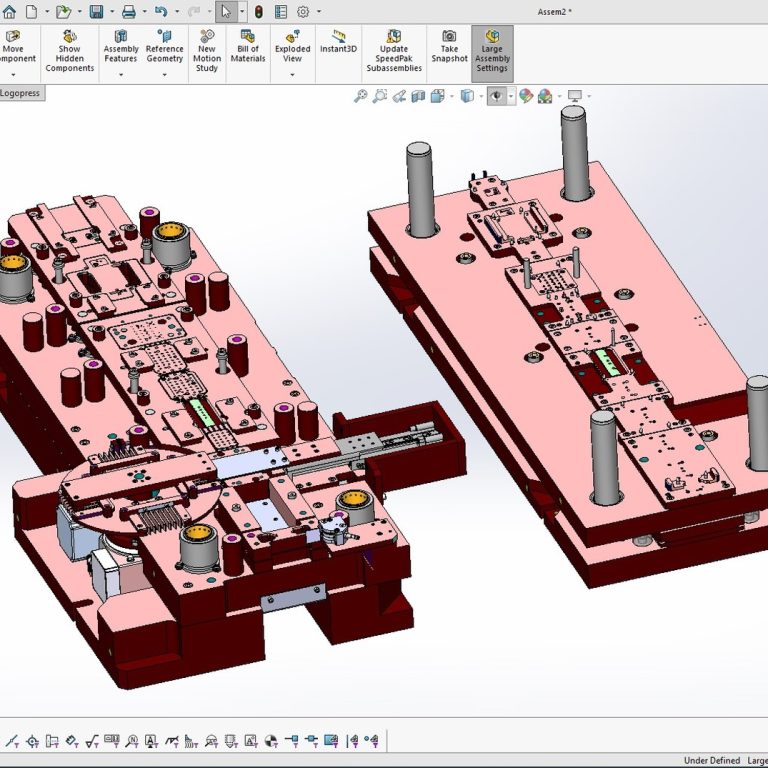
Task: Expand the Exploded View dropdown arrow
Action: 292,73
